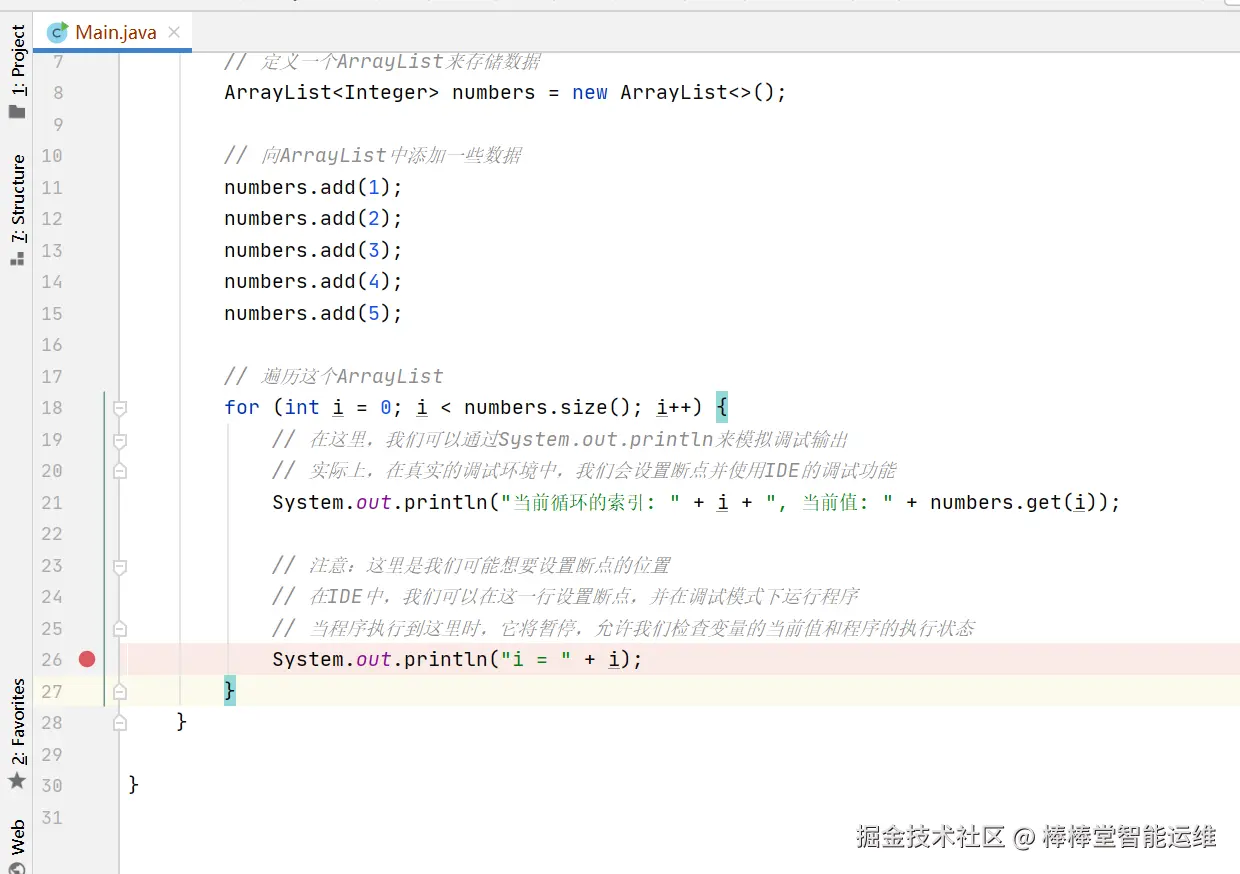Click fold end marker at line 25

(120, 629)
